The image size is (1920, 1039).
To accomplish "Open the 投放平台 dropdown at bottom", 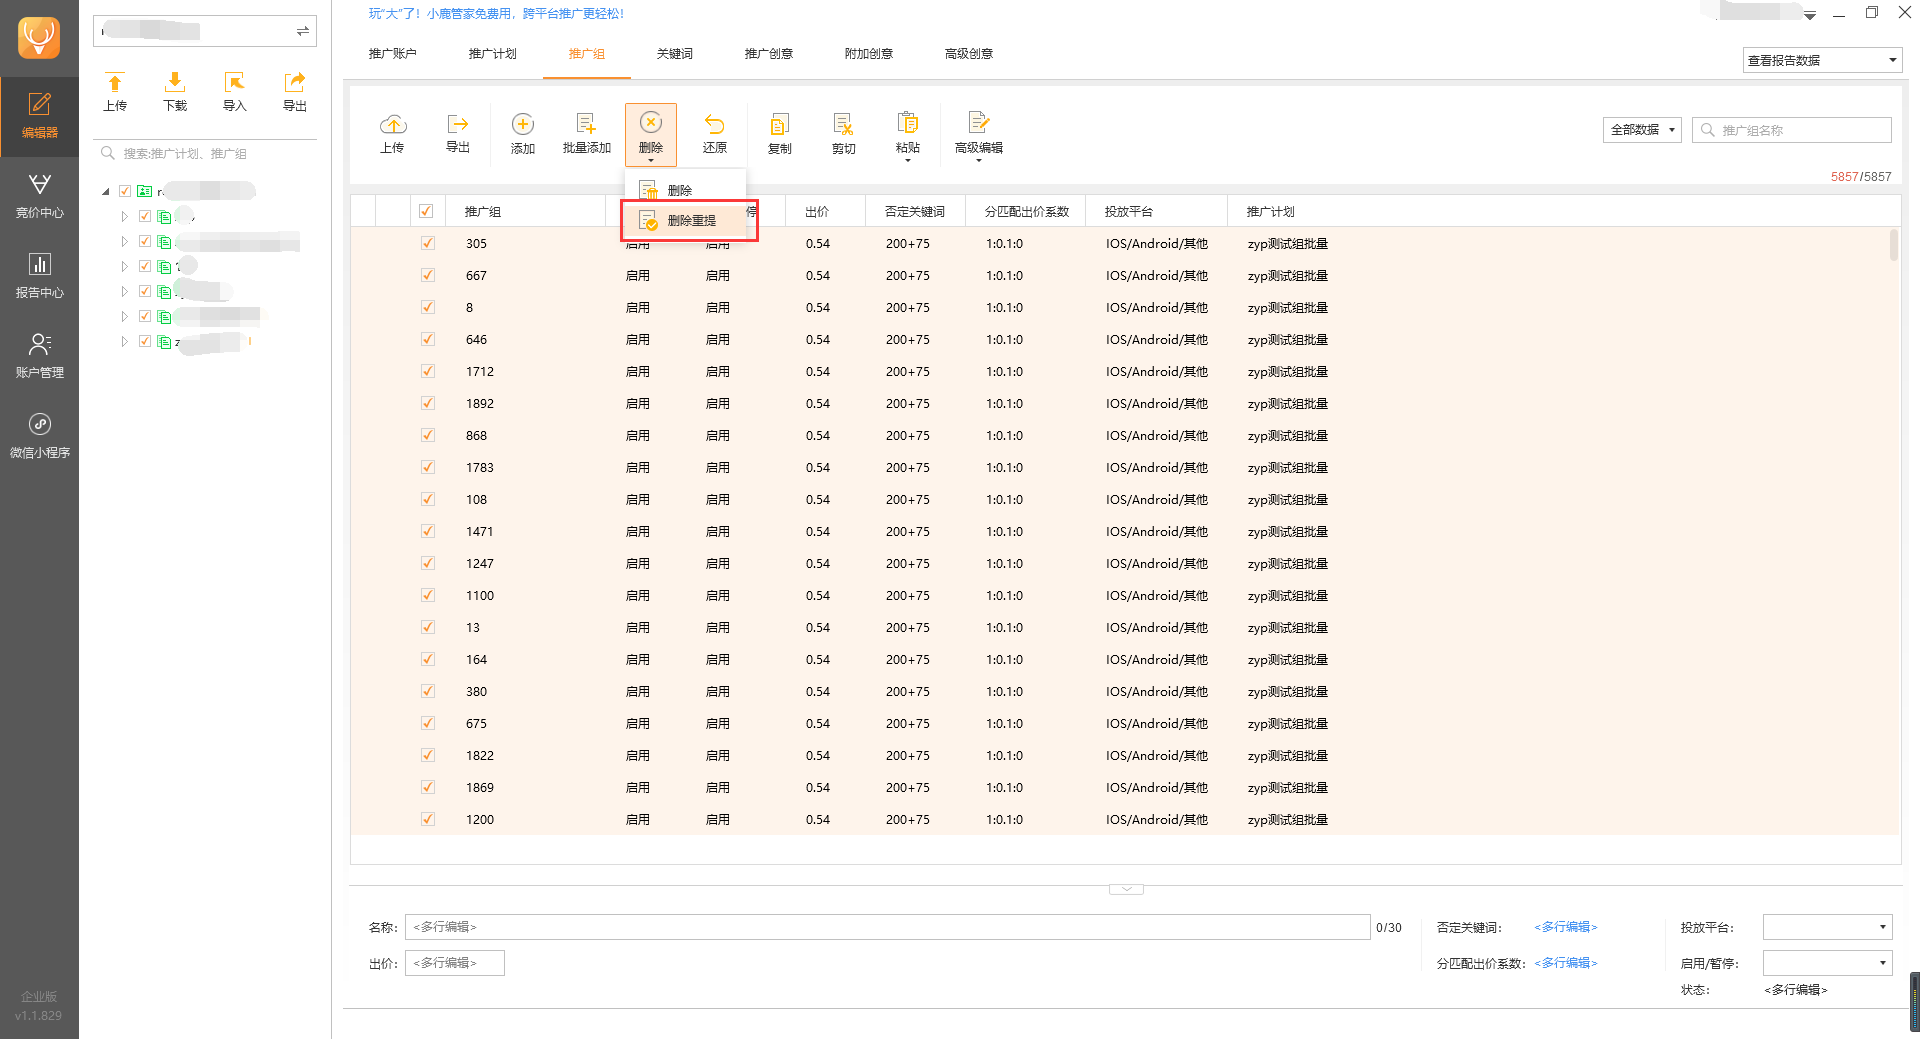I will (1827, 927).
